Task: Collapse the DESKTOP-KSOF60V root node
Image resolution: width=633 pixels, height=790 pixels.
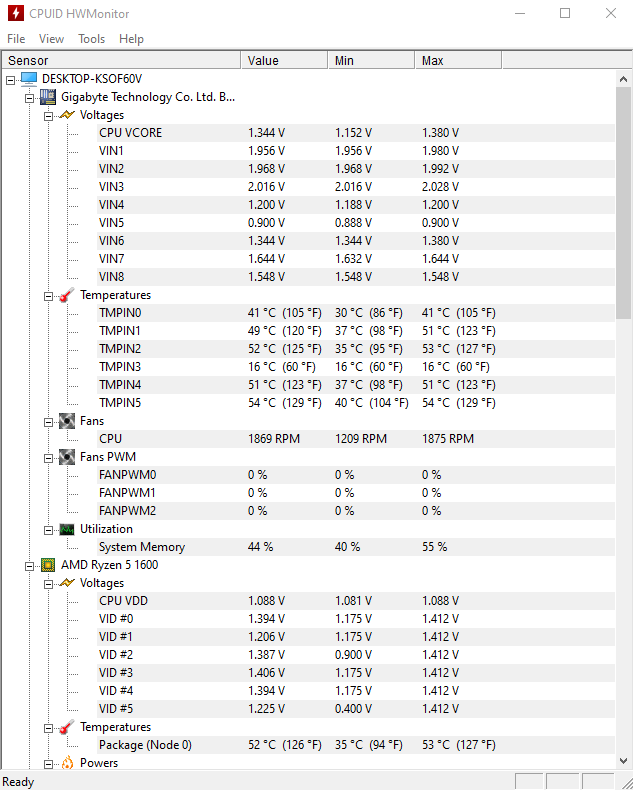Action: click(x=10, y=80)
